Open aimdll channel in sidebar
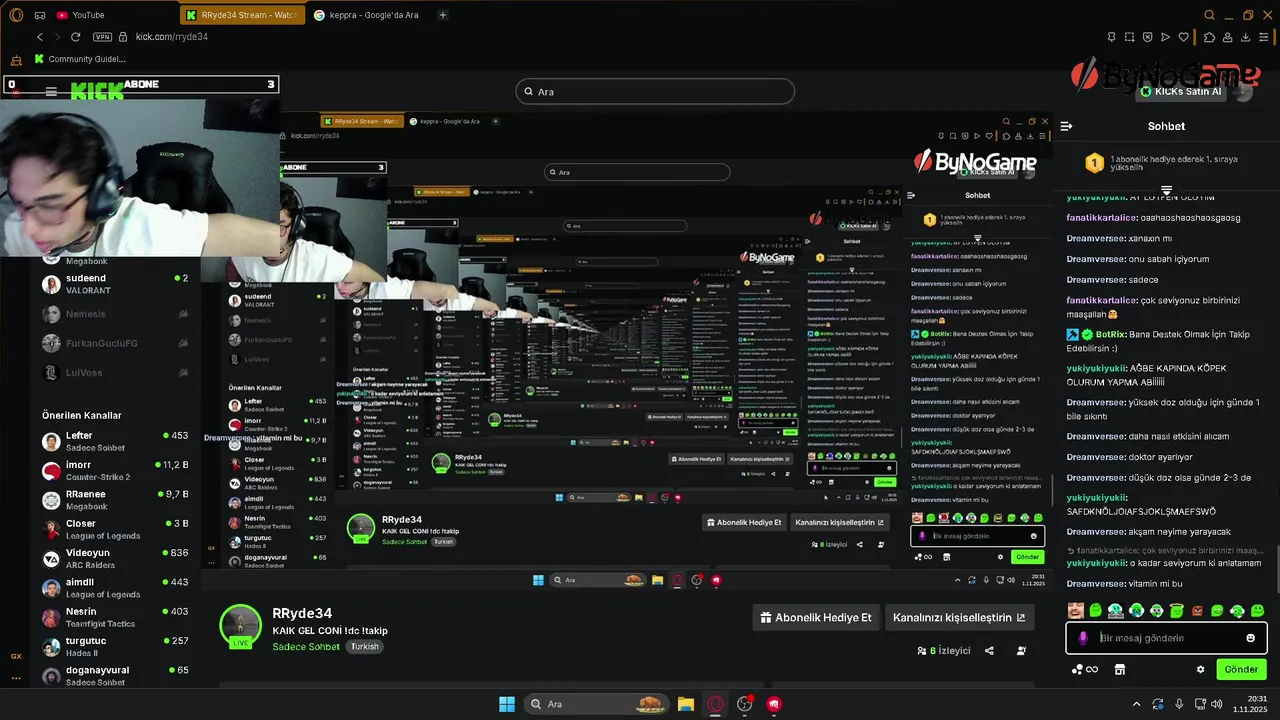Image resolution: width=1280 pixels, height=720 pixels. (x=115, y=587)
